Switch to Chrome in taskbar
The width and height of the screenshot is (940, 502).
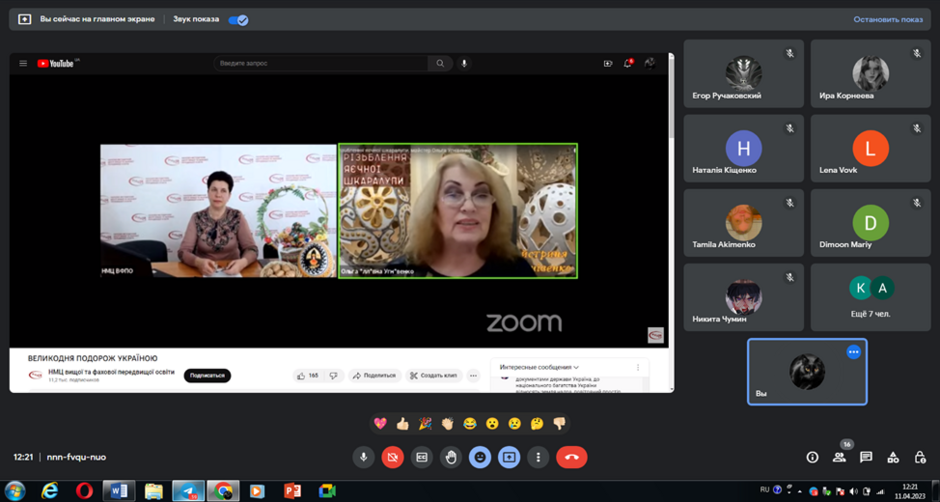[x=223, y=491]
